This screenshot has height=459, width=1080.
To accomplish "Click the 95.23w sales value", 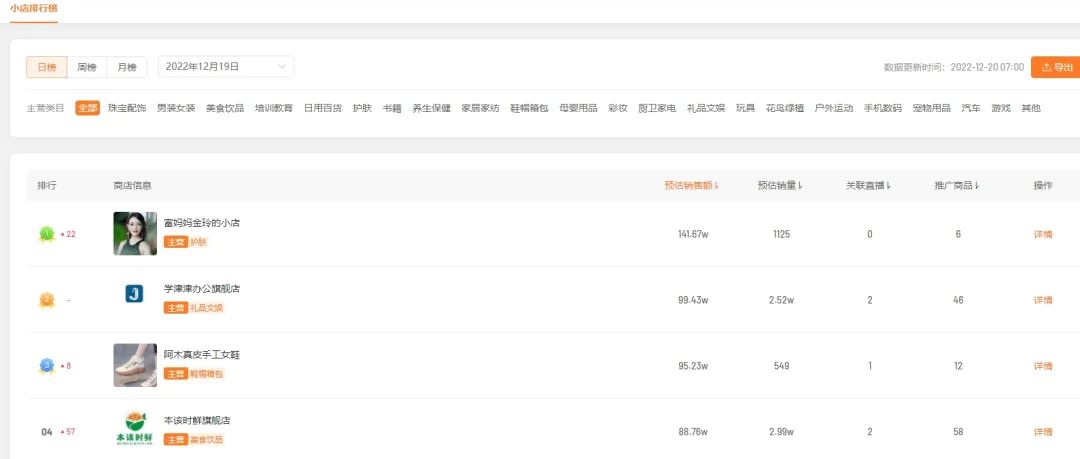I will click(693, 366).
